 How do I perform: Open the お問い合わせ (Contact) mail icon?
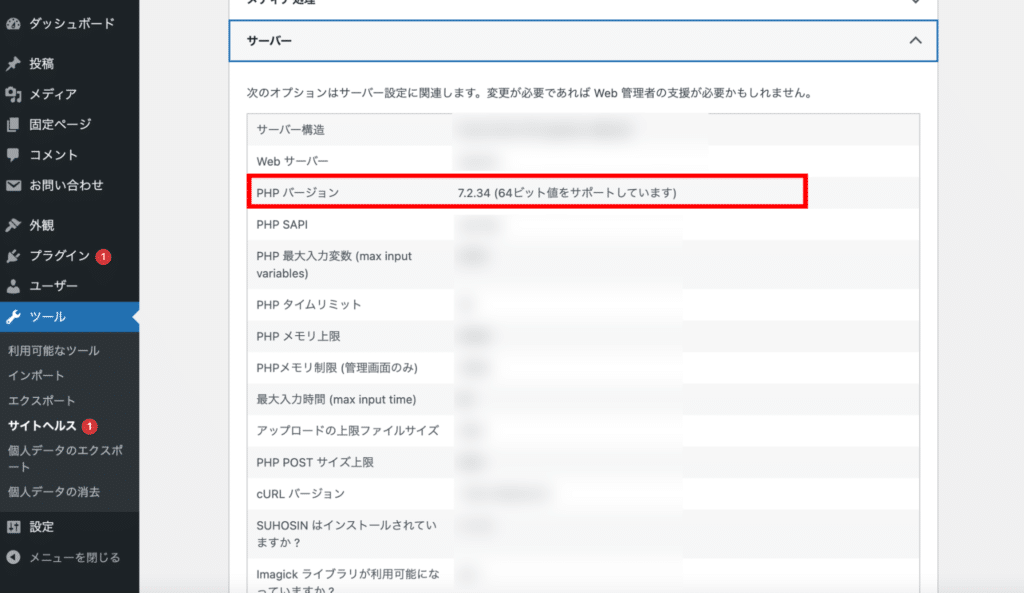pos(13,185)
